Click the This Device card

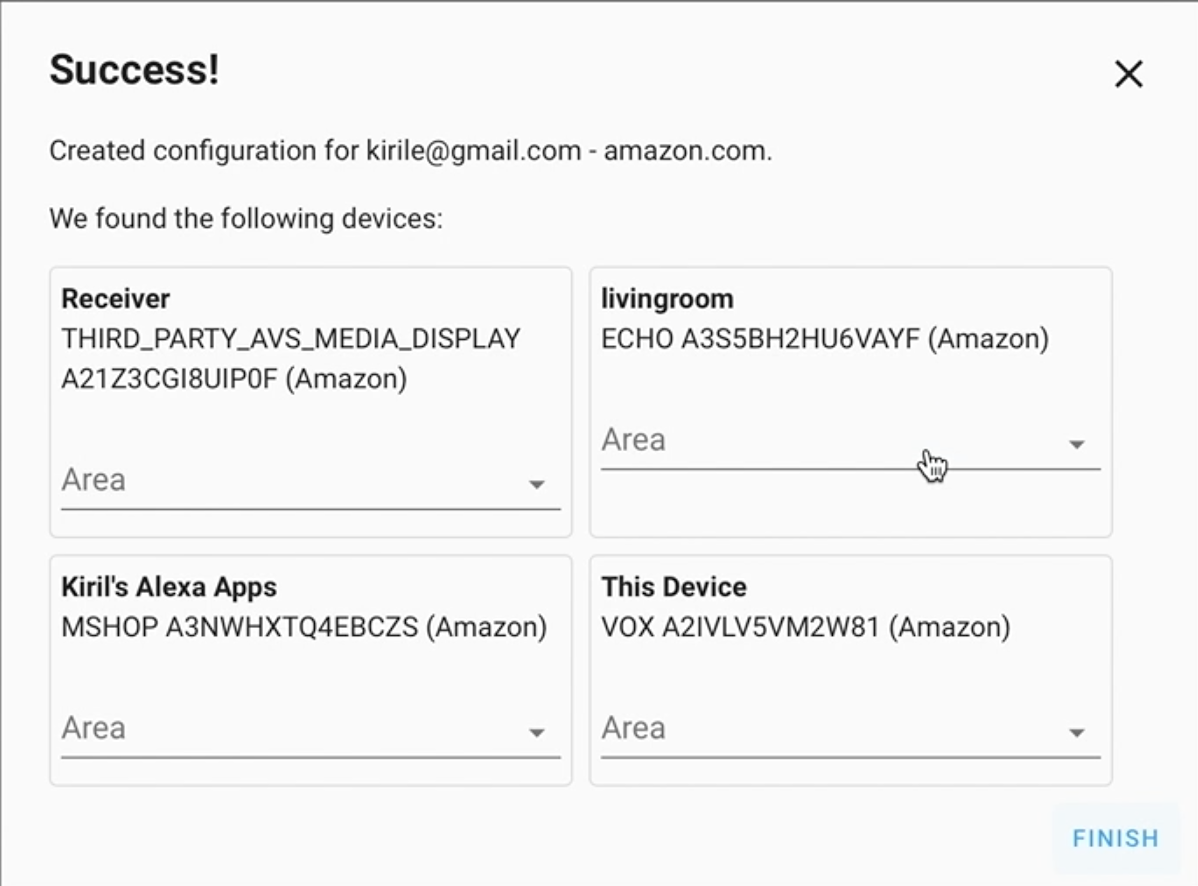coord(850,620)
